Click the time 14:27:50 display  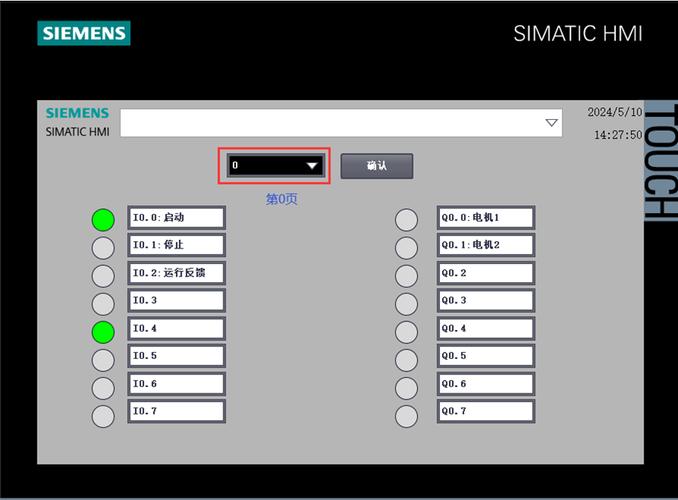click(x=618, y=135)
